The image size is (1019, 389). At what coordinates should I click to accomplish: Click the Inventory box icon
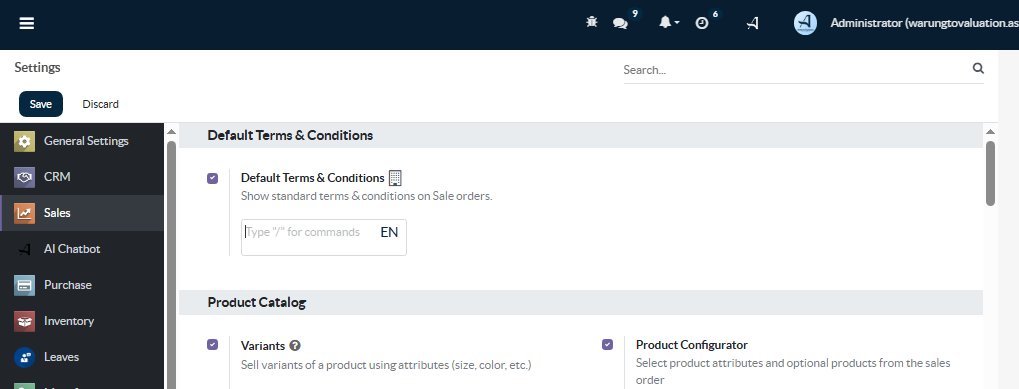pos(24,321)
